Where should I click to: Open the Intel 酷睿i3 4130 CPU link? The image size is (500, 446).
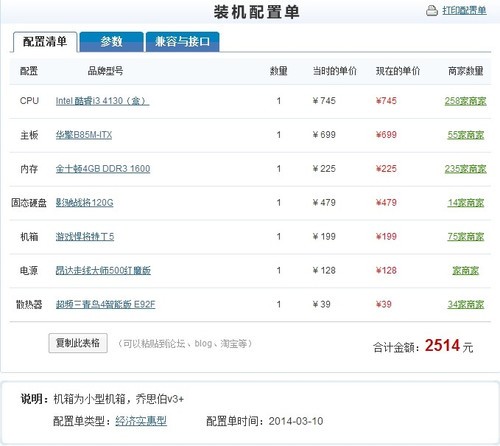[x=102, y=101]
